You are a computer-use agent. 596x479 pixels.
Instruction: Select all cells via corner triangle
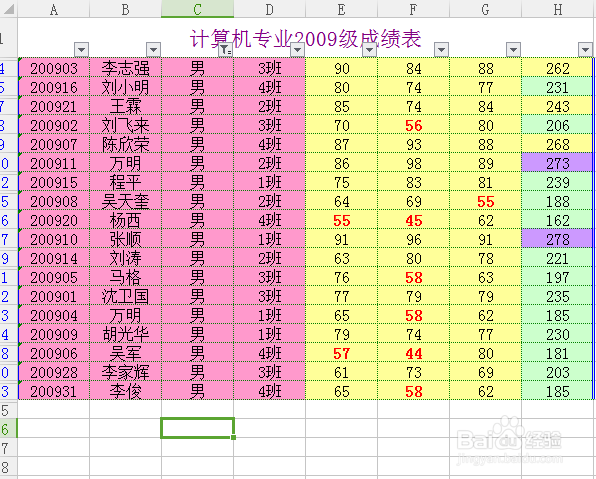click(8, 8)
